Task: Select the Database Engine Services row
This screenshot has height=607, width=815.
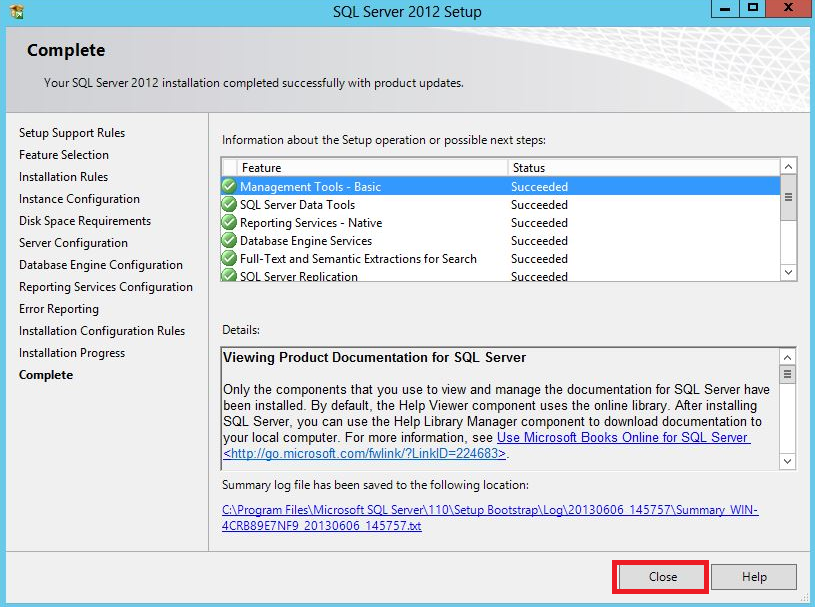Action: coord(501,241)
